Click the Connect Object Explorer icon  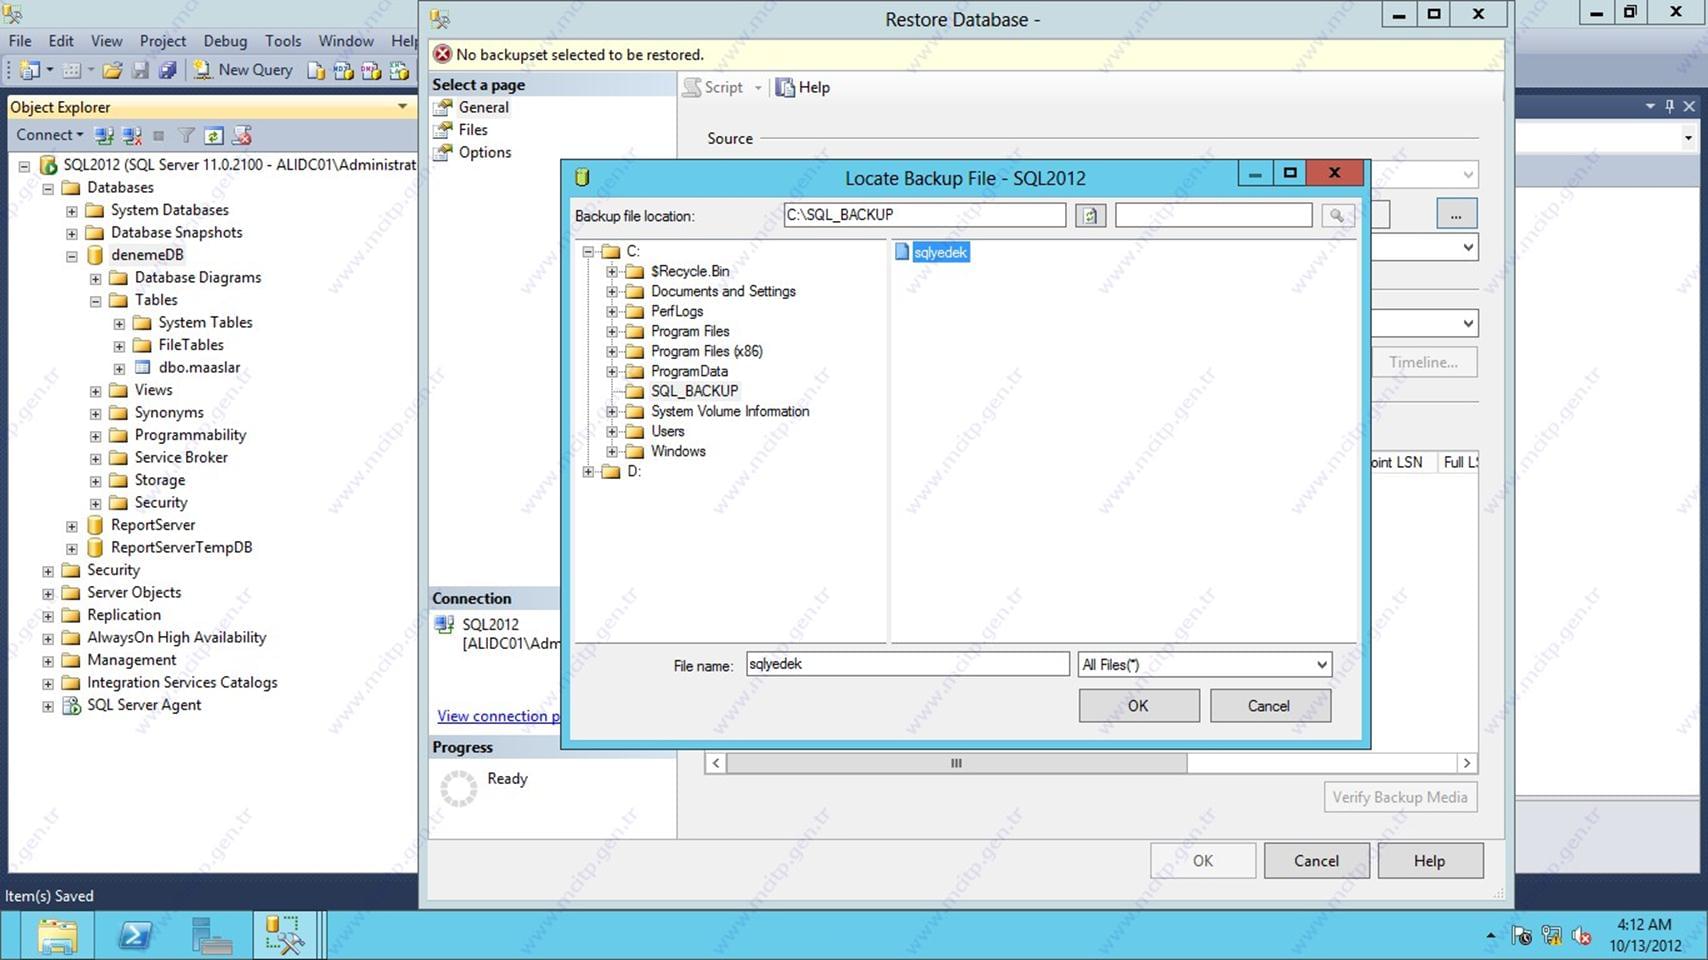point(104,135)
